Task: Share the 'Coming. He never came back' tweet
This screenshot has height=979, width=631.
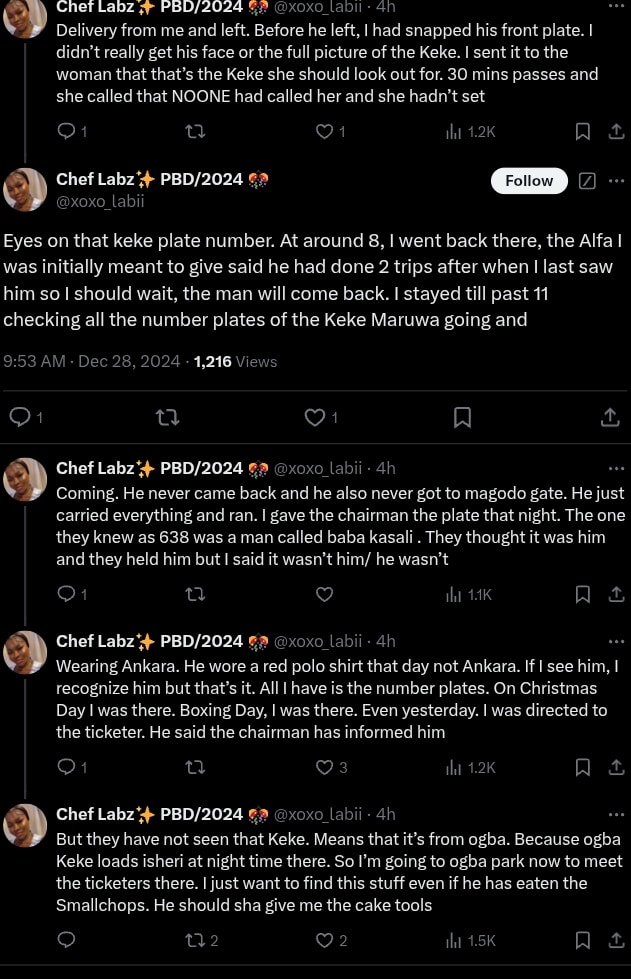Action: 614,594
